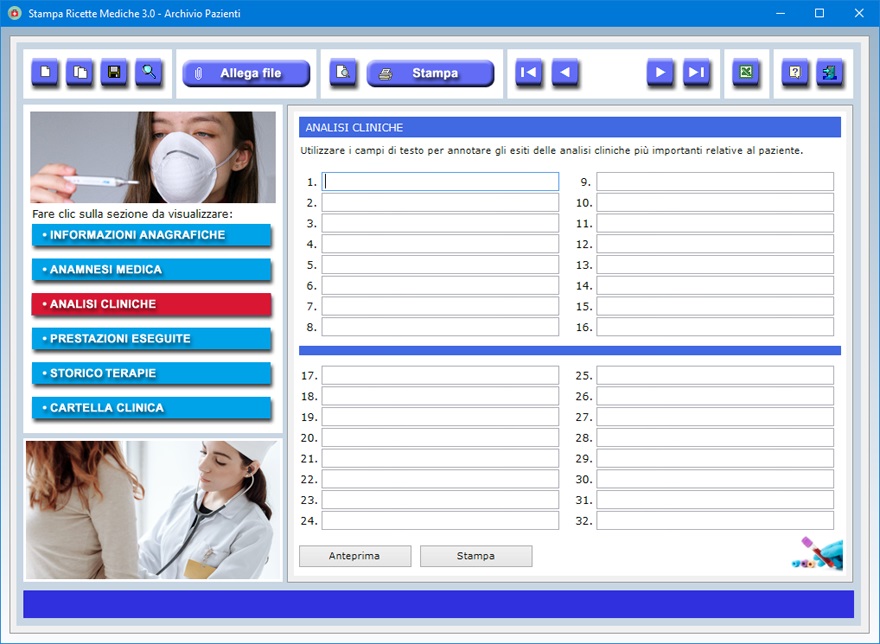Select the Analisi Cliniche section
880x644 pixels.
pyautogui.click(x=152, y=304)
